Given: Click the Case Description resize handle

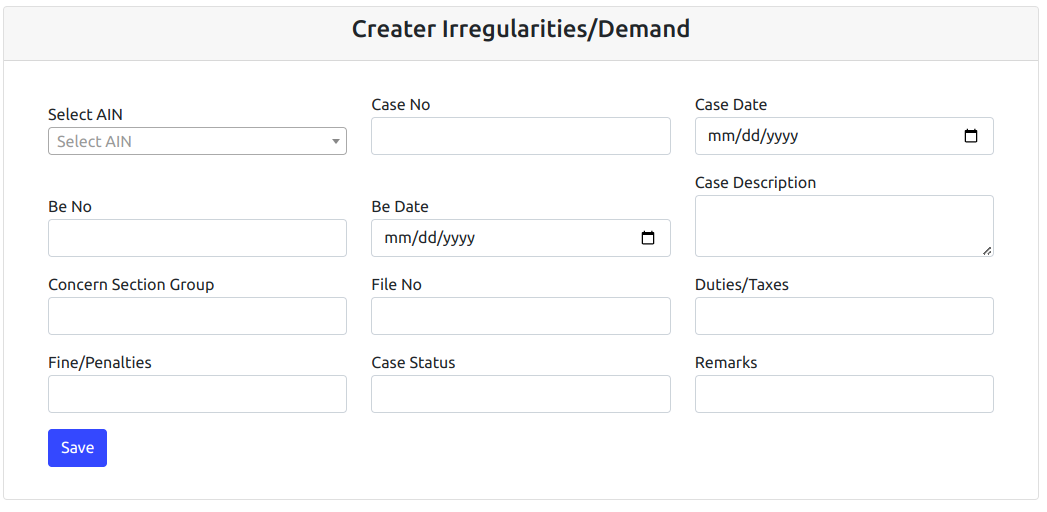Looking at the screenshot, I should click(x=986, y=250).
